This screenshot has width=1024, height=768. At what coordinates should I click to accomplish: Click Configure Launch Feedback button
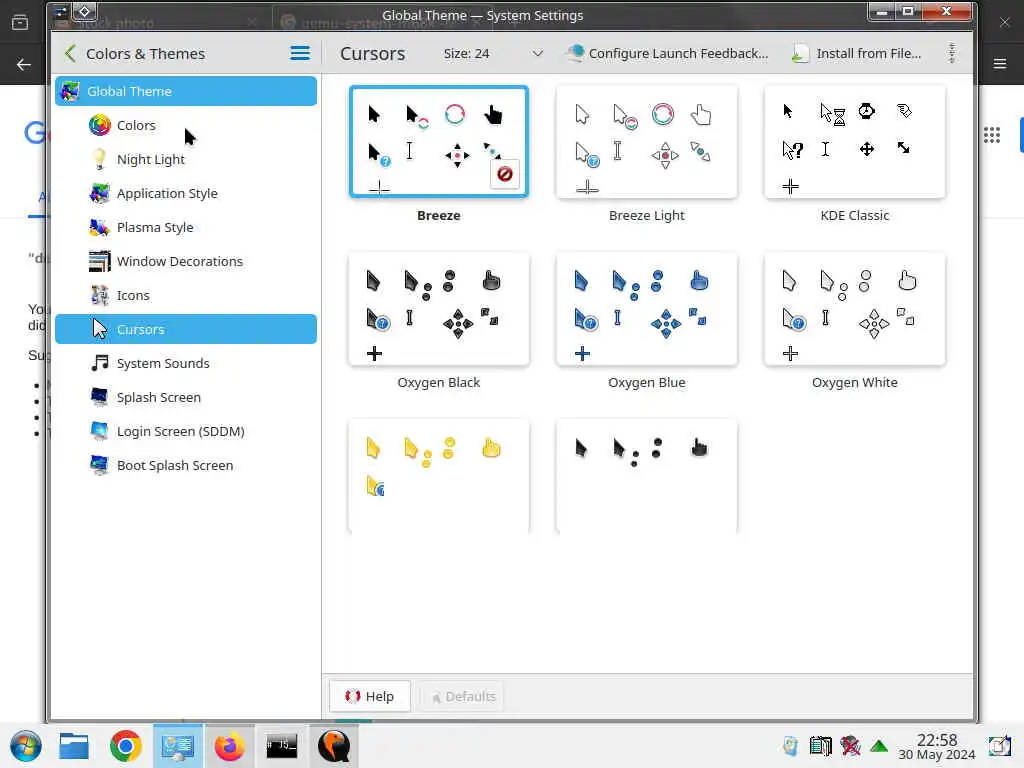pos(667,54)
